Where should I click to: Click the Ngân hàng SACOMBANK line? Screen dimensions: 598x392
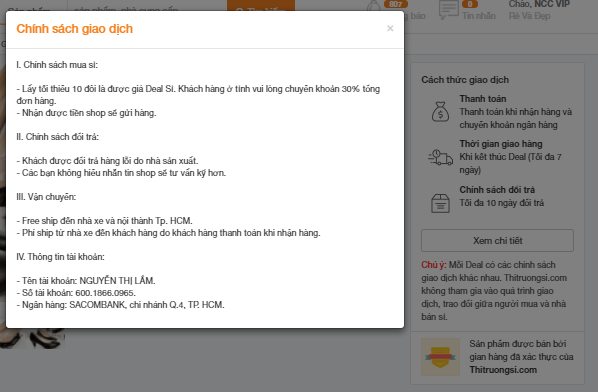121,305
